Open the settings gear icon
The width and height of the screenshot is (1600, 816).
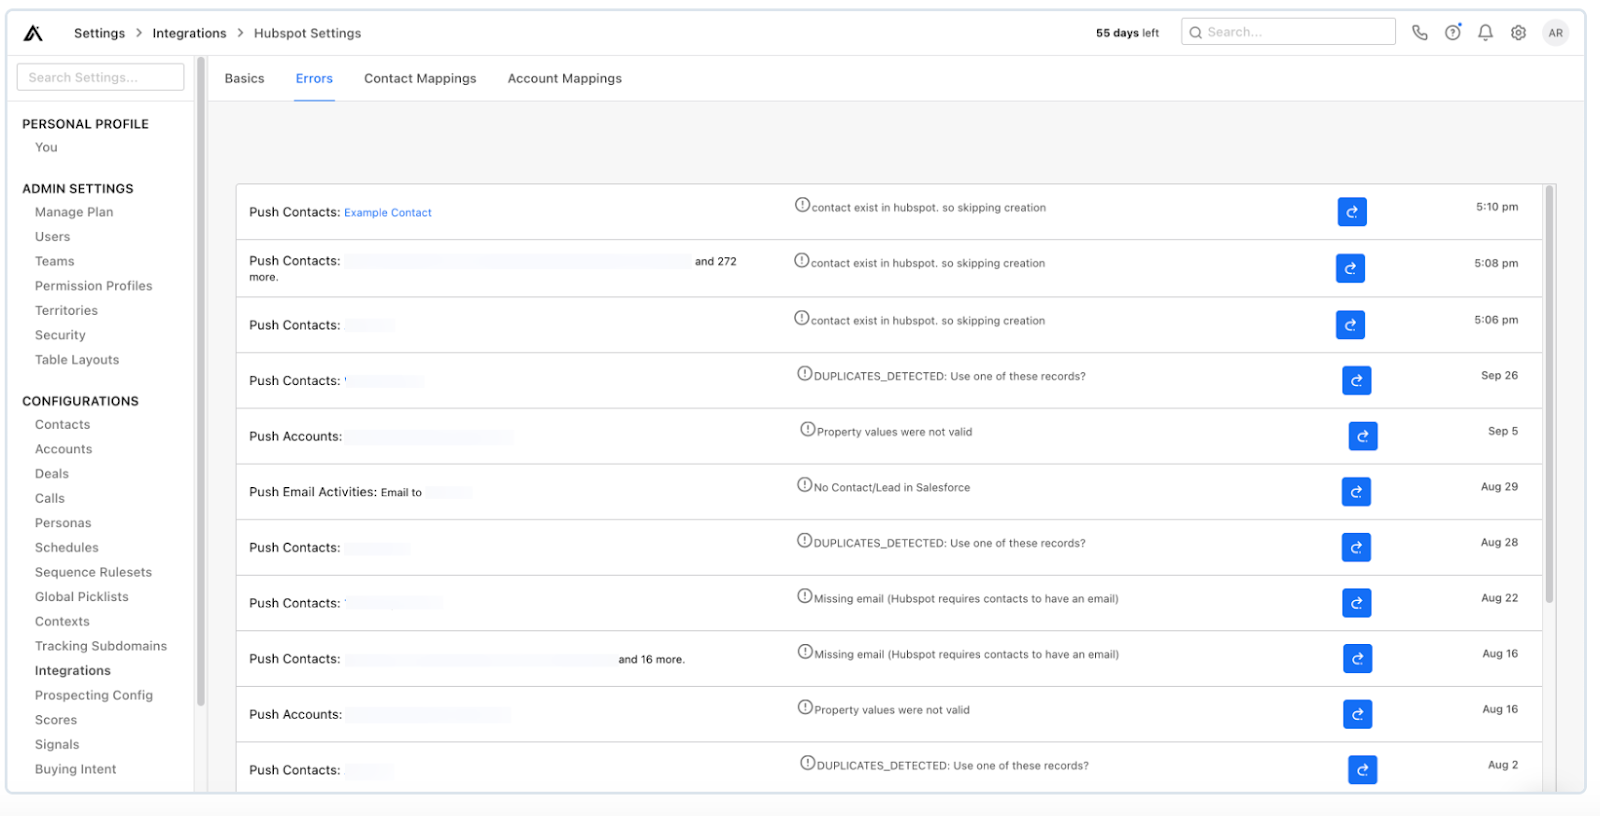click(1518, 32)
